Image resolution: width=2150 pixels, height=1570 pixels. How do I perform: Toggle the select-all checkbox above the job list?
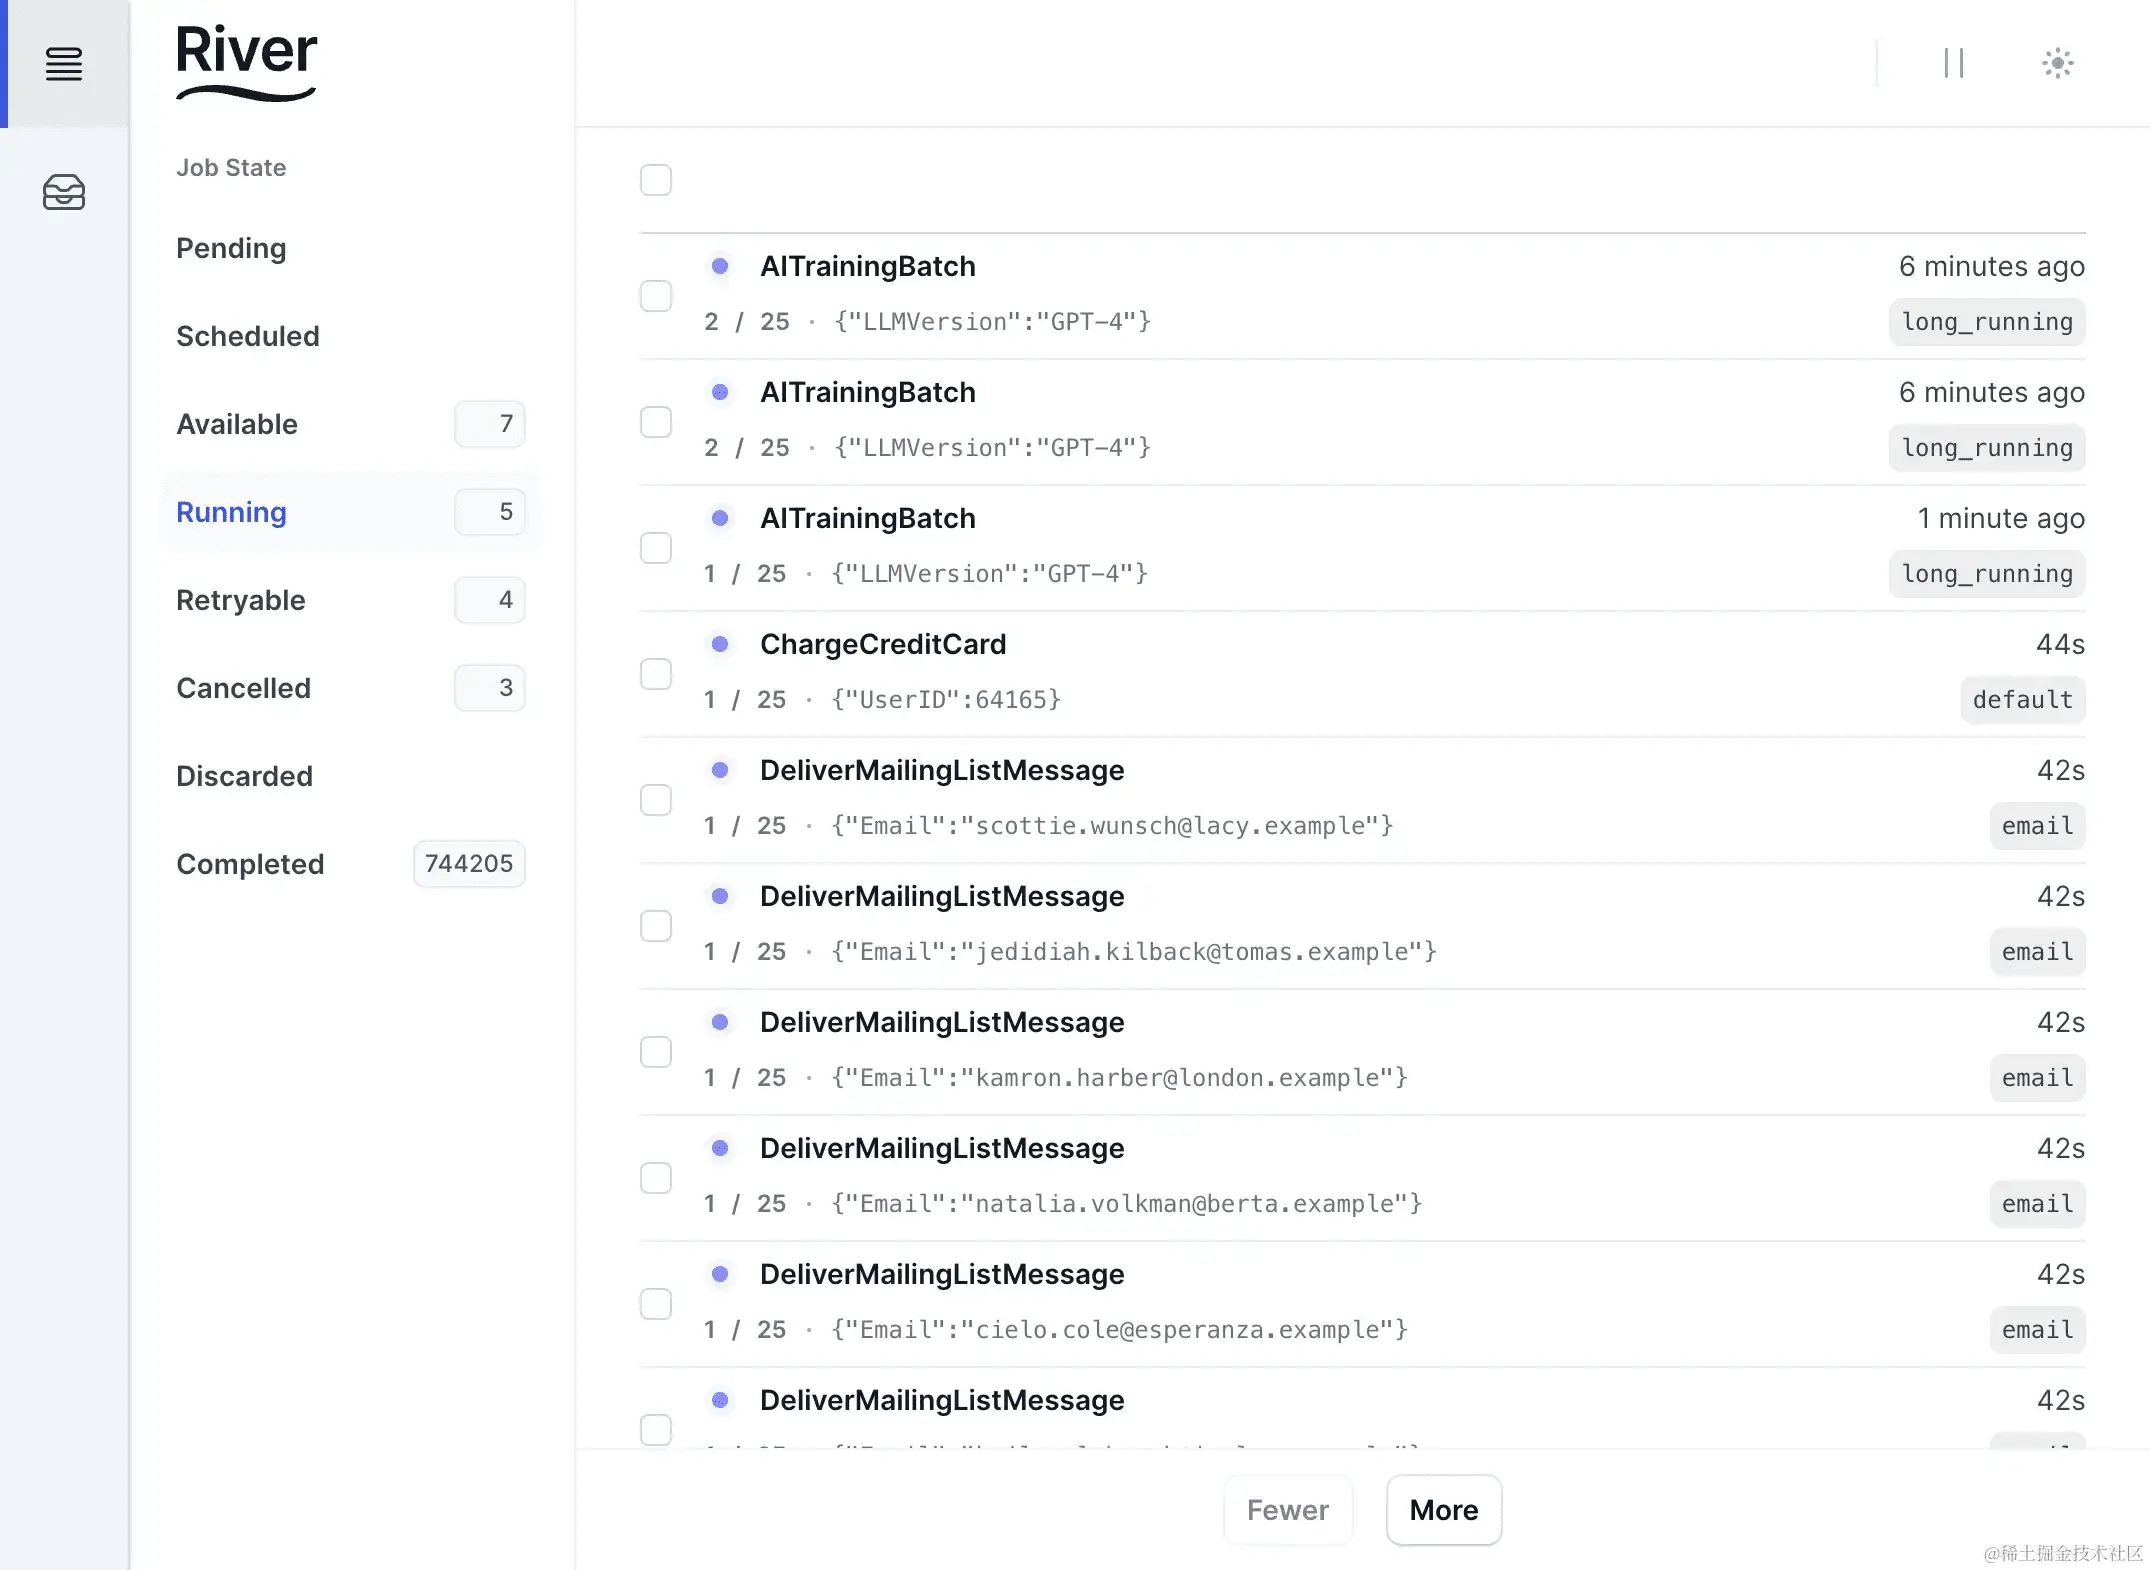656,180
